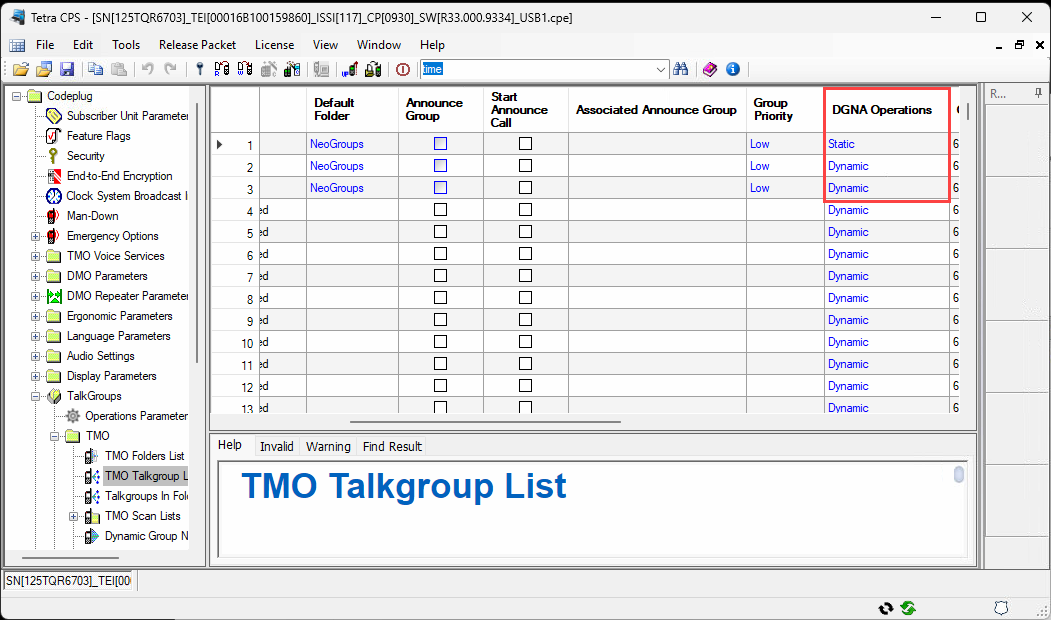
Task: Toggle Start Announce Call checkbox in row 2
Action: coord(525,166)
